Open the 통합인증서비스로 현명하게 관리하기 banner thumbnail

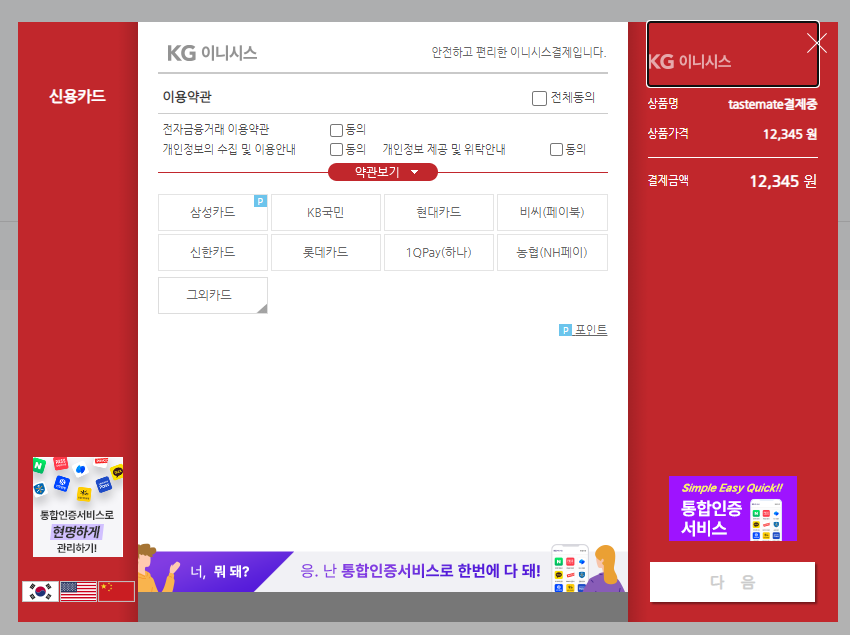coord(78,507)
